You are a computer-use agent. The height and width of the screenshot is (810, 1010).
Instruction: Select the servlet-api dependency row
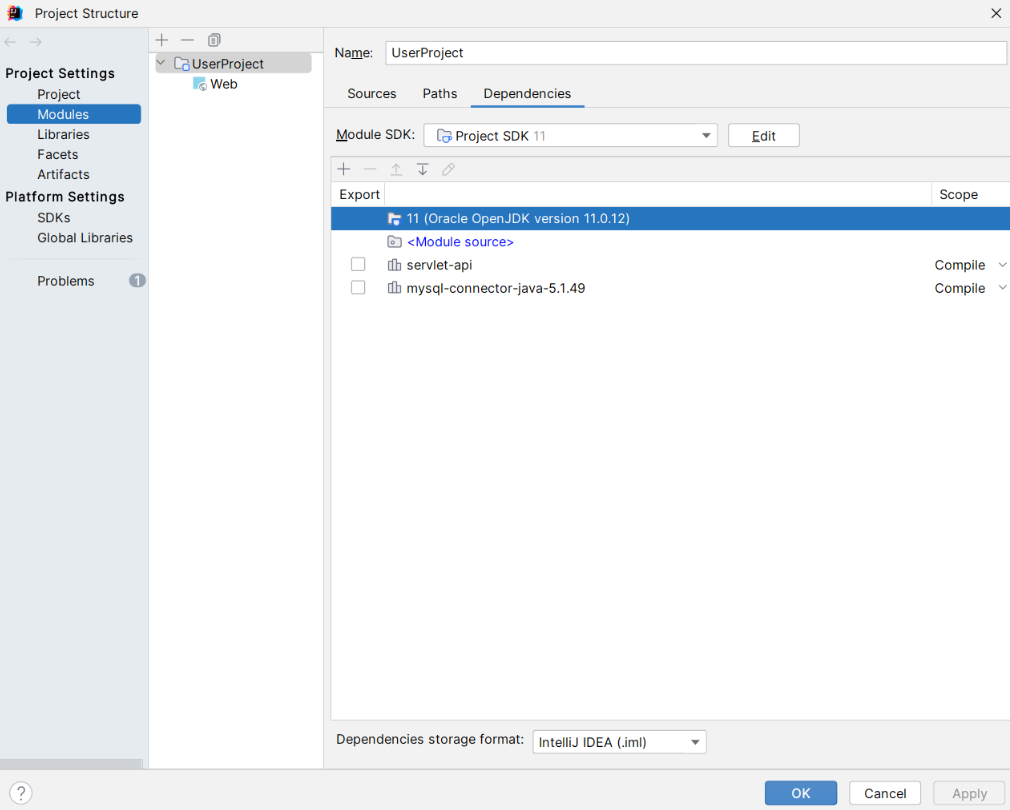[x=671, y=265]
